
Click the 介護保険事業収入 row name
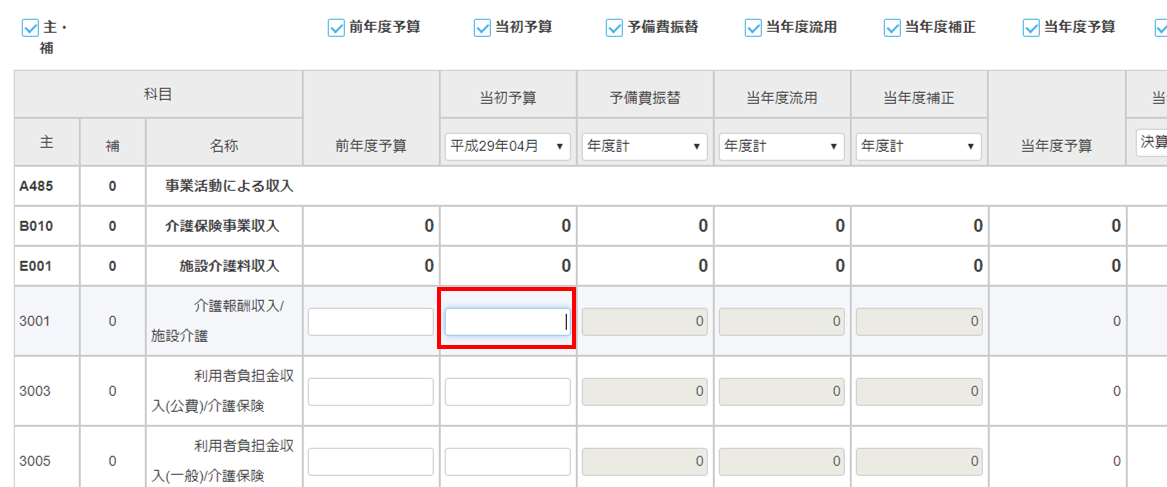click(223, 226)
